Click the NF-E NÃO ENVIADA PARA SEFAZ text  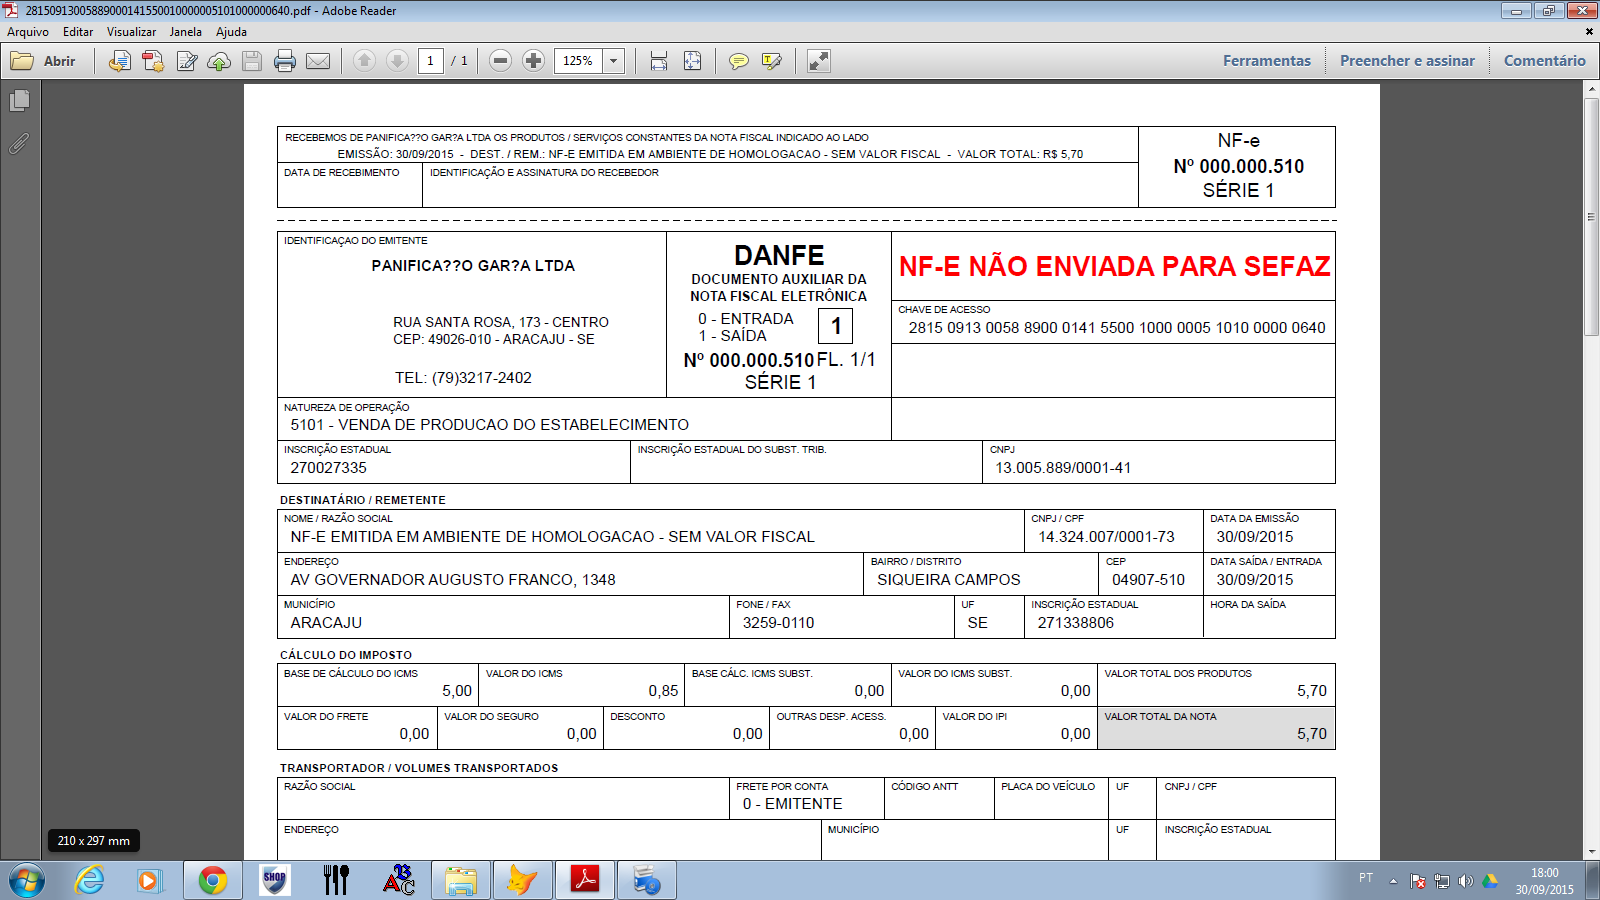tap(1114, 267)
